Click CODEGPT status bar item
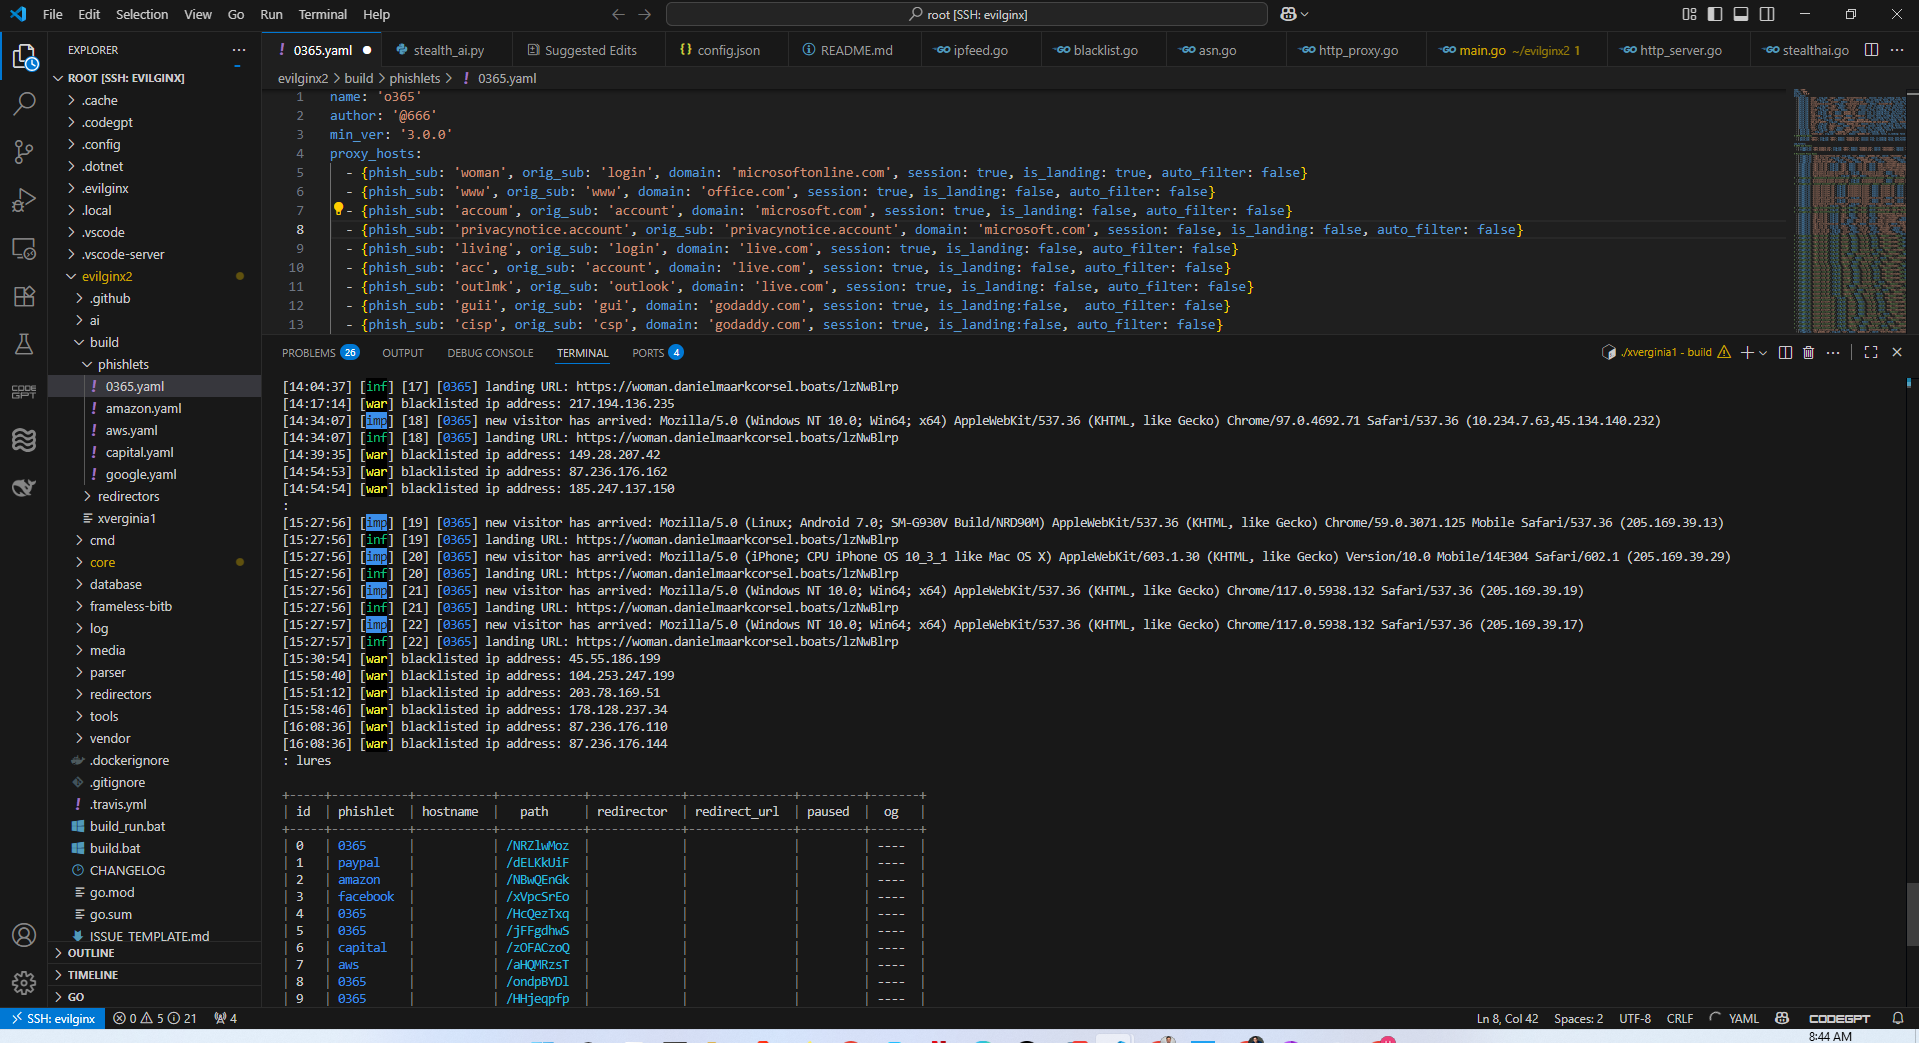The width and height of the screenshot is (1919, 1043). coord(1838,1018)
